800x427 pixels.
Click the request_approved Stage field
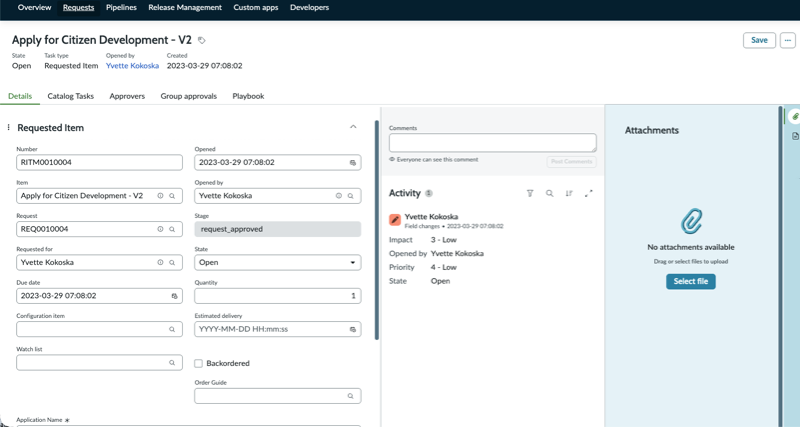(278, 229)
